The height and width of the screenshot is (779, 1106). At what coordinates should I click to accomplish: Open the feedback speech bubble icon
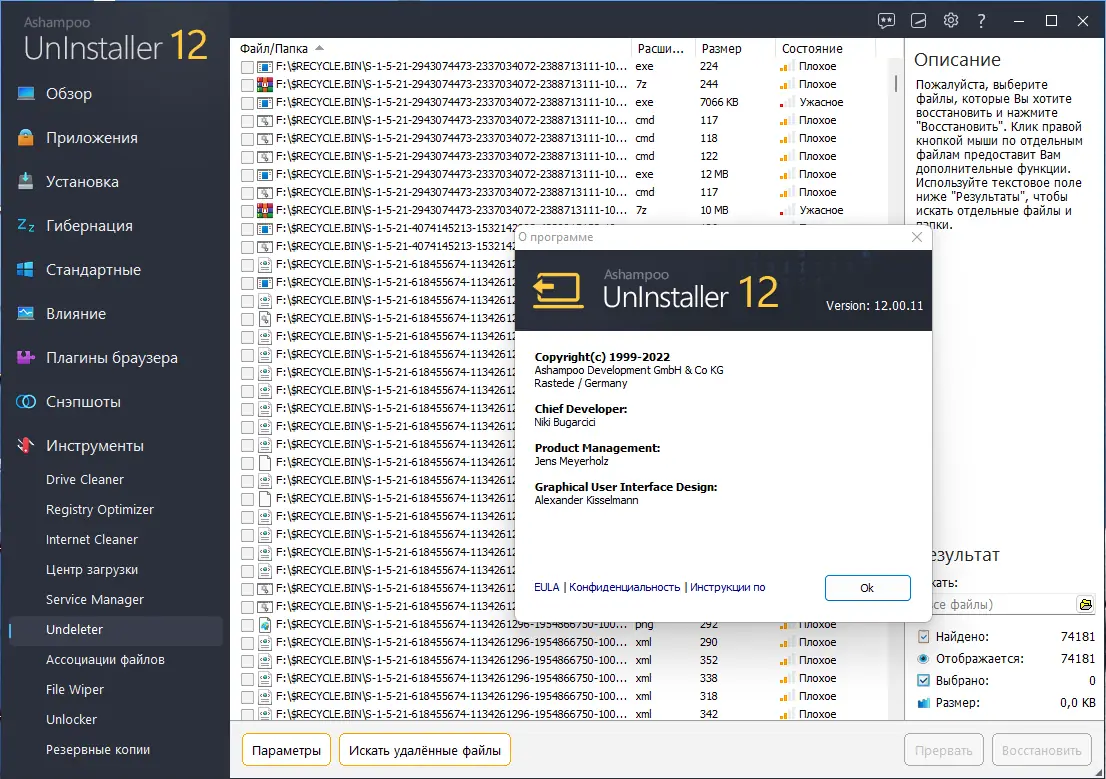point(886,20)
